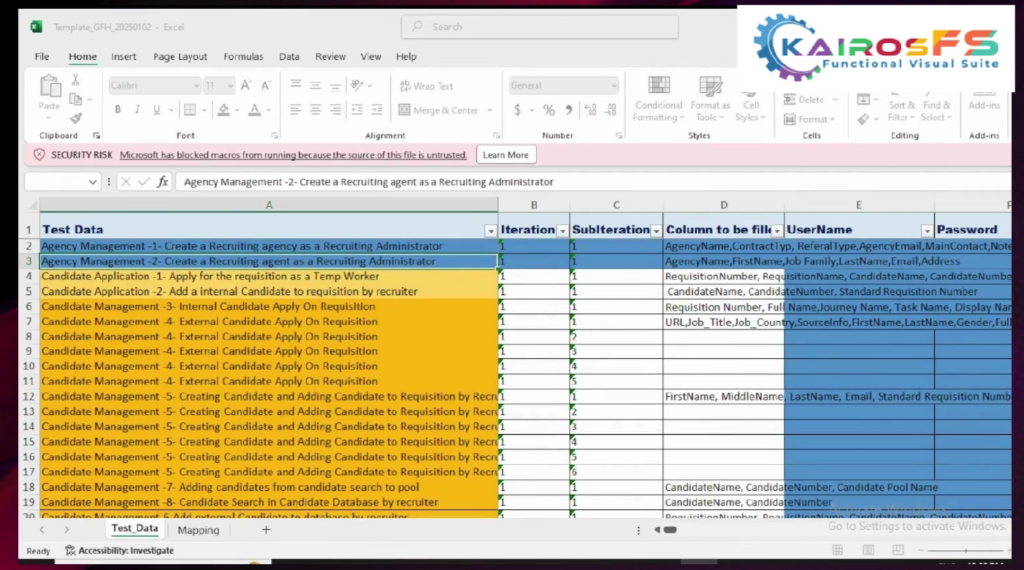Open the UserName column filter dropdown

(926, 230)
